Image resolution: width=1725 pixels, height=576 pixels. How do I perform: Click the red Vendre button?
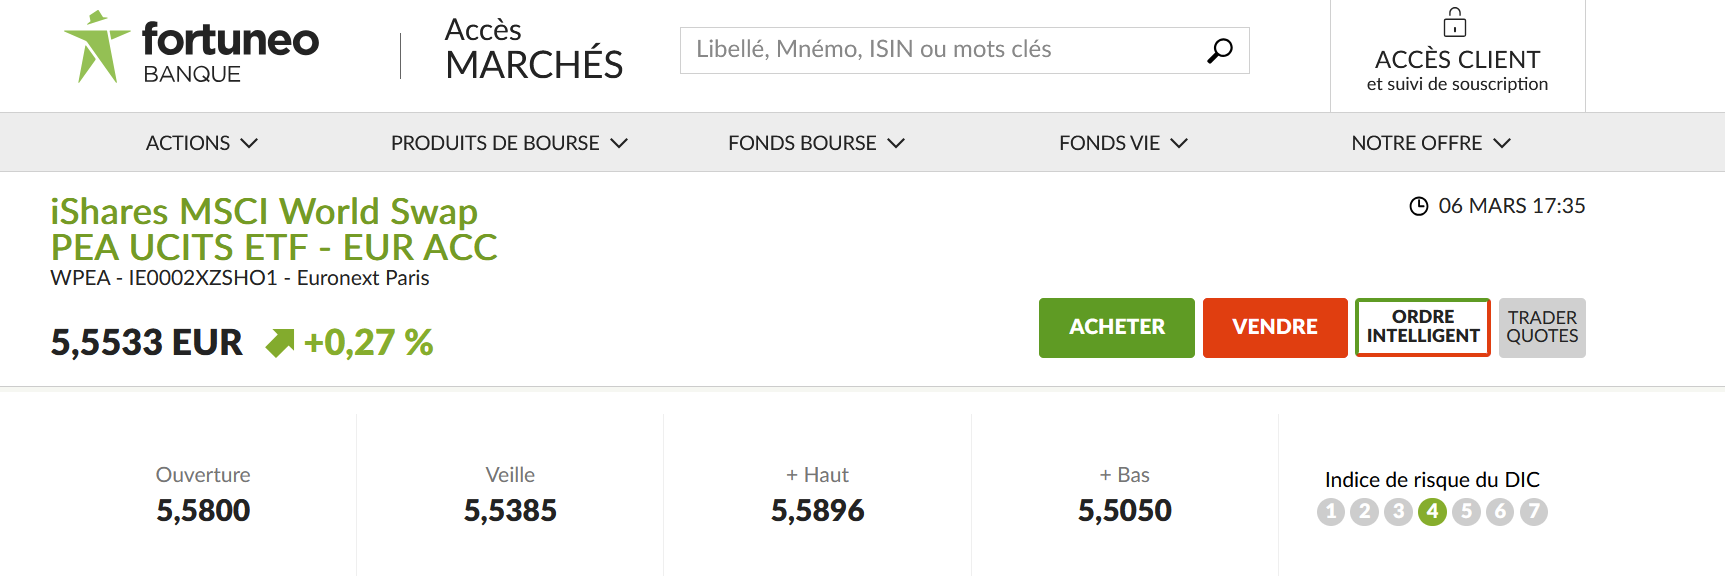(x=1275, y=328)
